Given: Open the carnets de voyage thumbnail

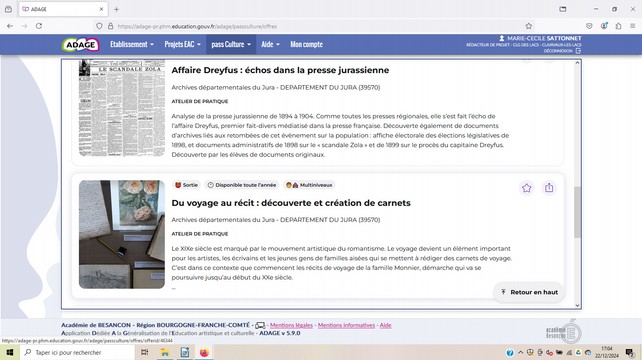Looking at the screenshot, I should (122, 234).
